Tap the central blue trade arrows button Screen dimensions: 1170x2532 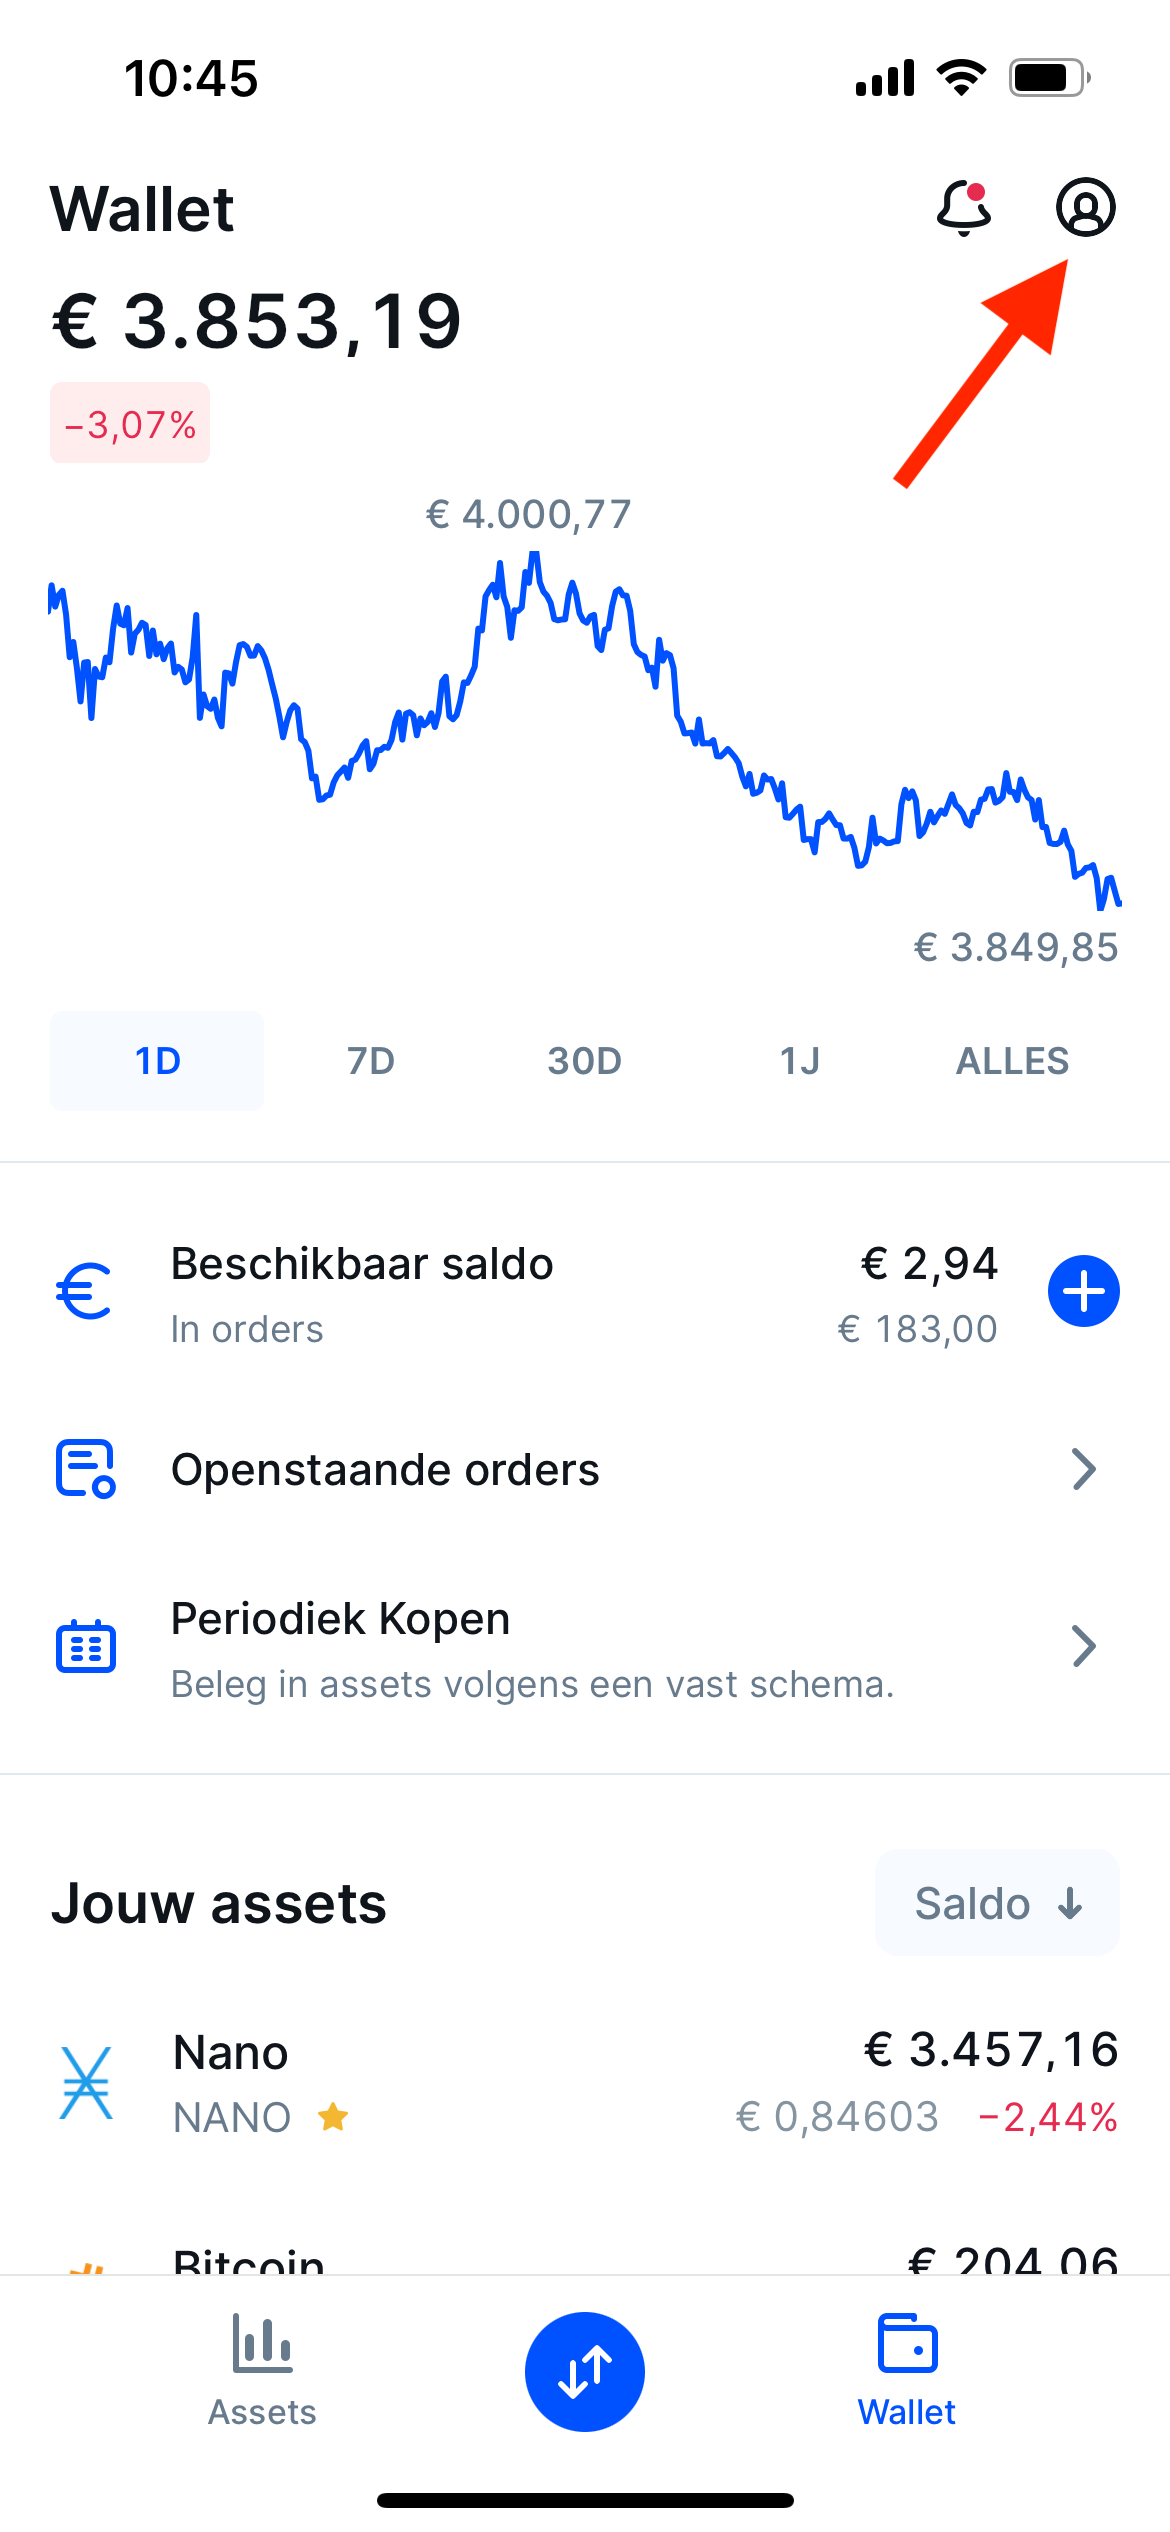(x=585, y=2371)
